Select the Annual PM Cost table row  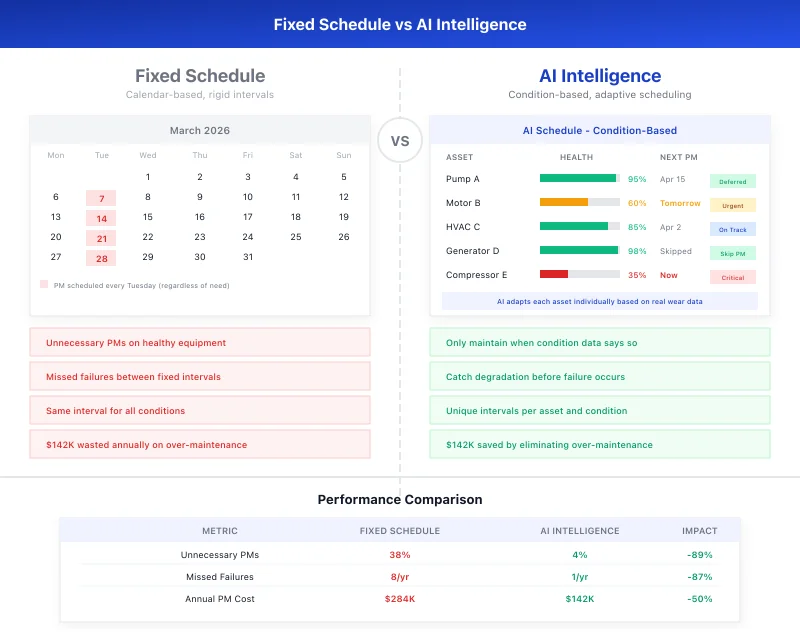(x=400, y=599)
